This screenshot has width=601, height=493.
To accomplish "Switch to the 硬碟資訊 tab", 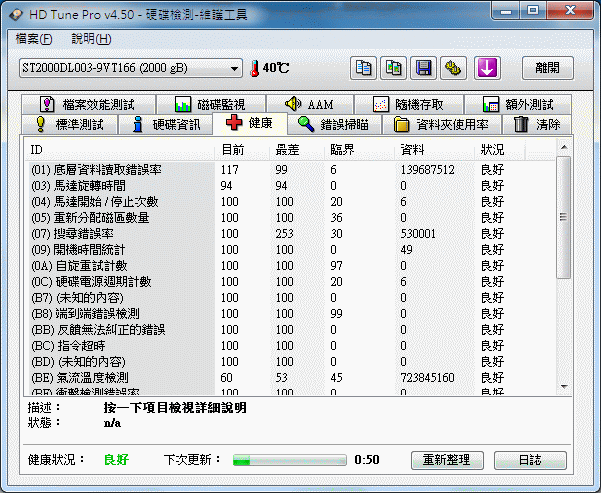I will (166, 124).
